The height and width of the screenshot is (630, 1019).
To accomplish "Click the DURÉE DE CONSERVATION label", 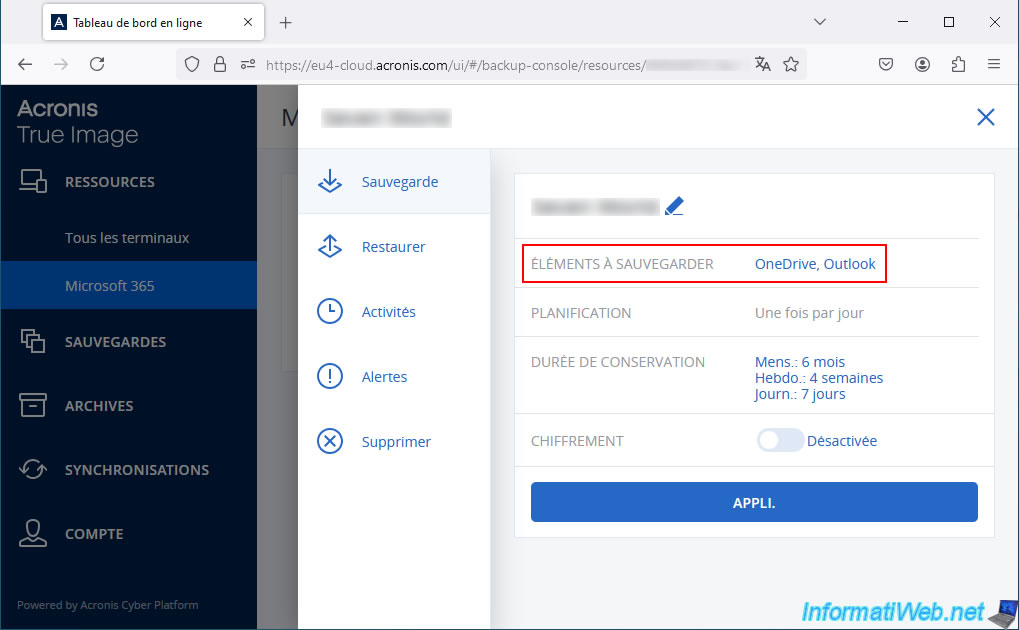I will coord(617,361).
